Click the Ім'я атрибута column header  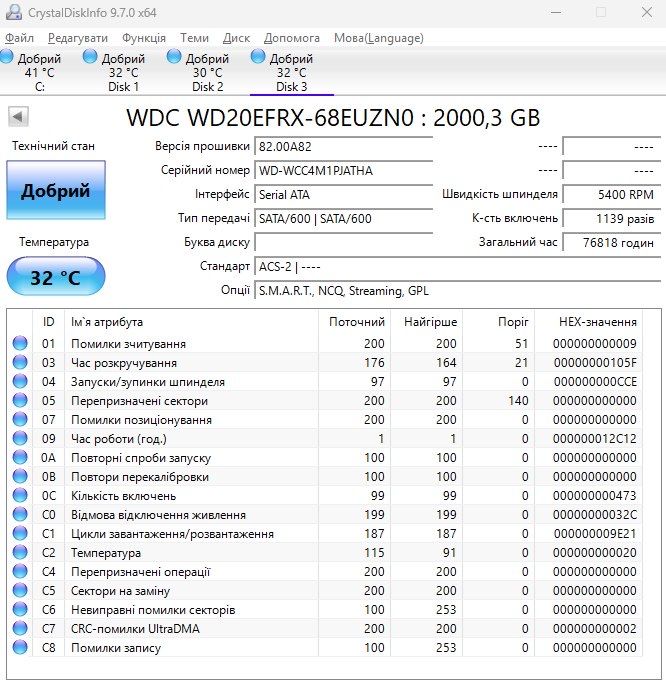(191, 322)
